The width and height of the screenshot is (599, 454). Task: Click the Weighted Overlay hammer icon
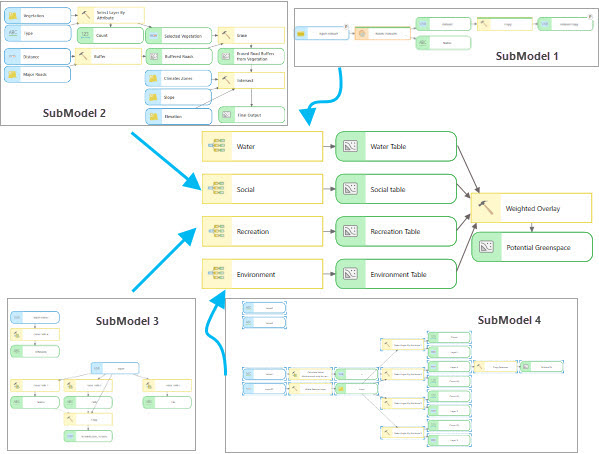click(486, 208)
